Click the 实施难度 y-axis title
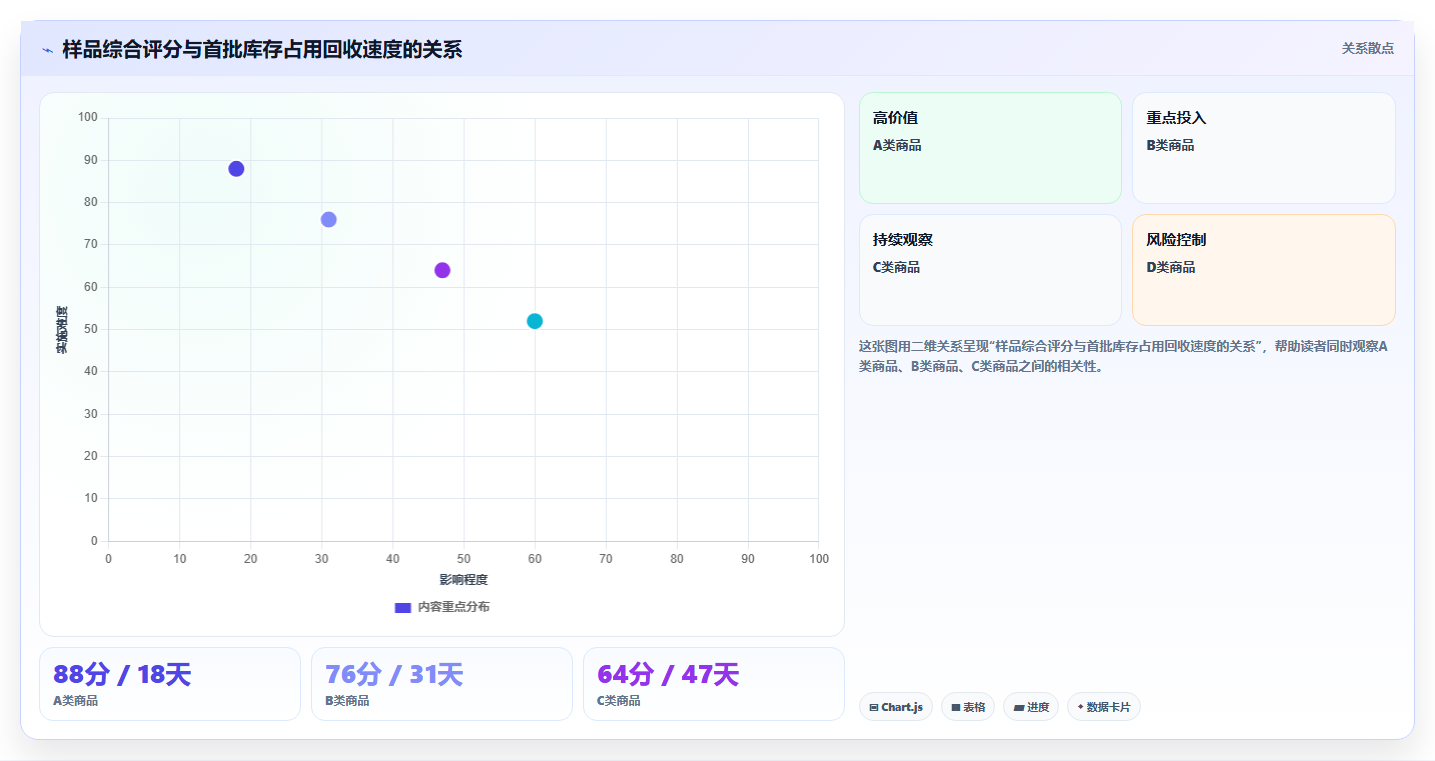The height and width of the screenshot is (761, 1435). 62,330
